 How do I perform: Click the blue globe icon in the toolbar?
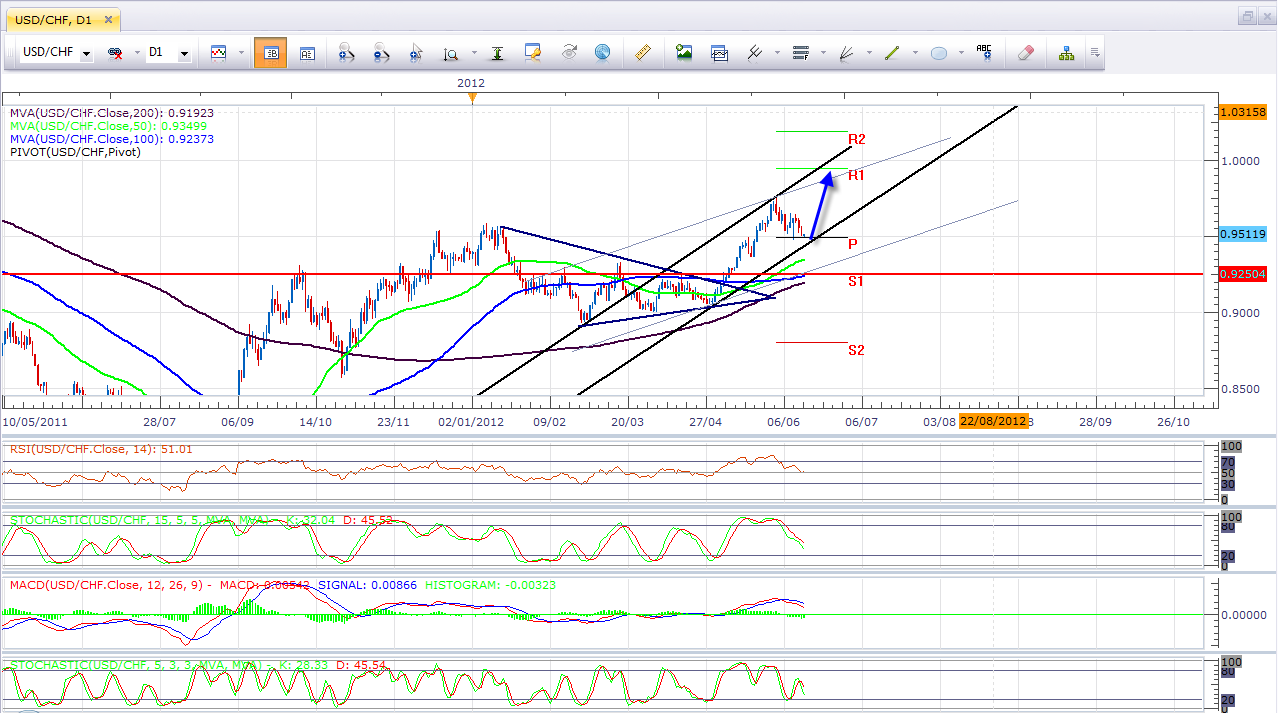click(602, 53)
